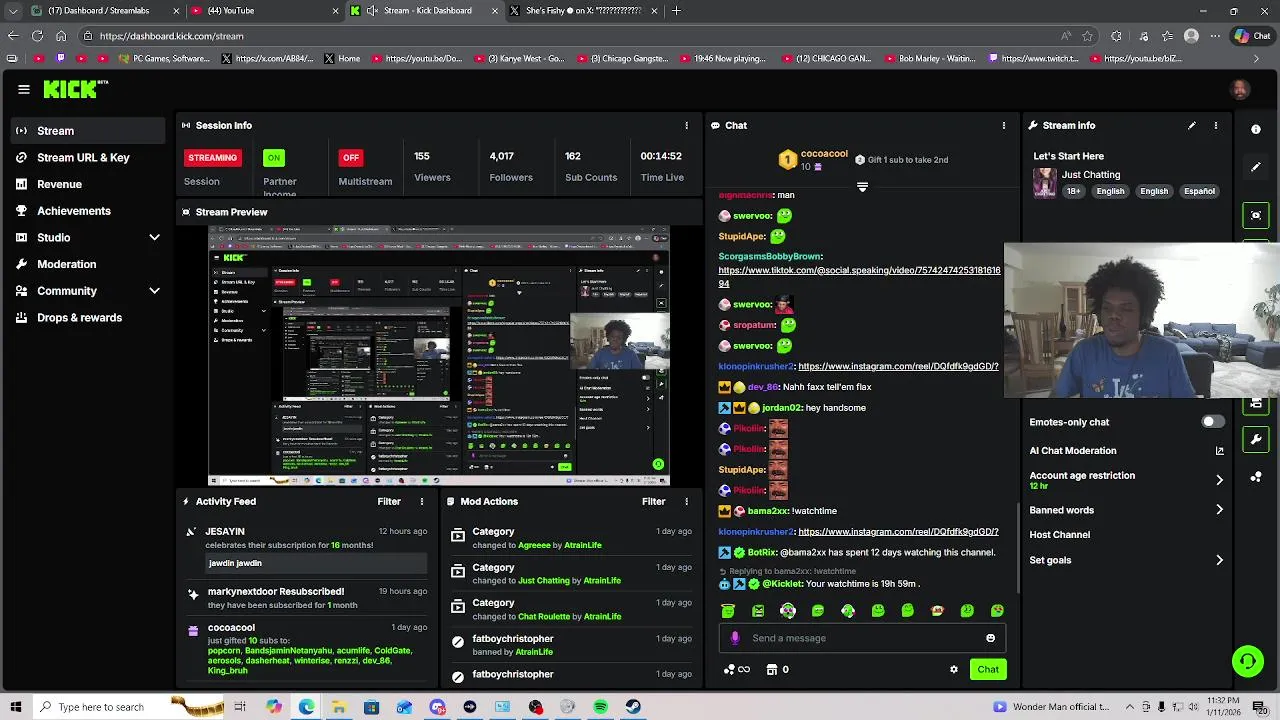The image size is (1280, 720).
Task: Click the info icon in right sidebar
Action: tap(1256, 129)
